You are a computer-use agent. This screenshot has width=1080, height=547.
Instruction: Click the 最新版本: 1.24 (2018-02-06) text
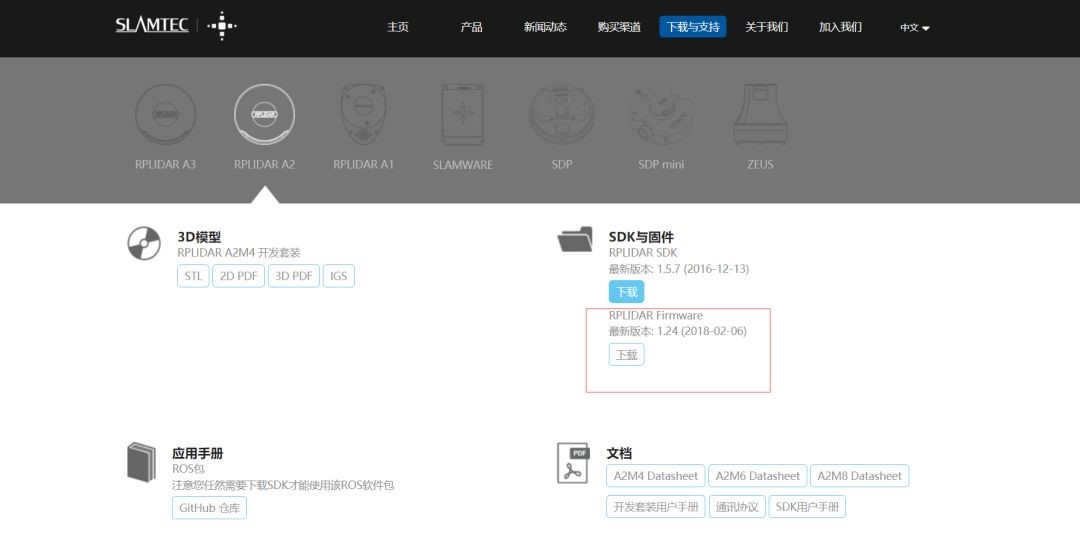point(677,331)
